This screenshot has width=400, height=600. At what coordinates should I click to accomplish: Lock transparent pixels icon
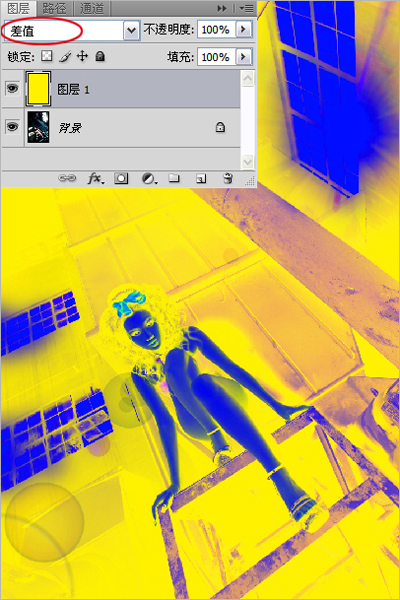[x=47, y=56]
